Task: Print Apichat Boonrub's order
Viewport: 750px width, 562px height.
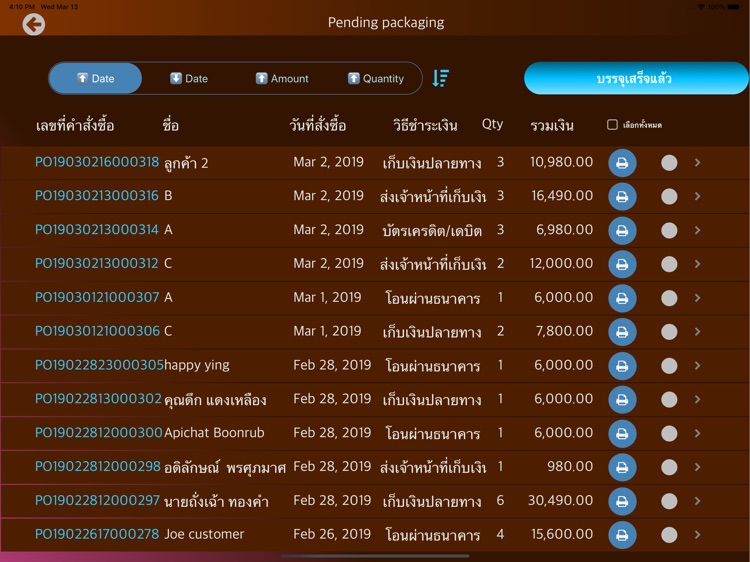Action: (622, 433)
